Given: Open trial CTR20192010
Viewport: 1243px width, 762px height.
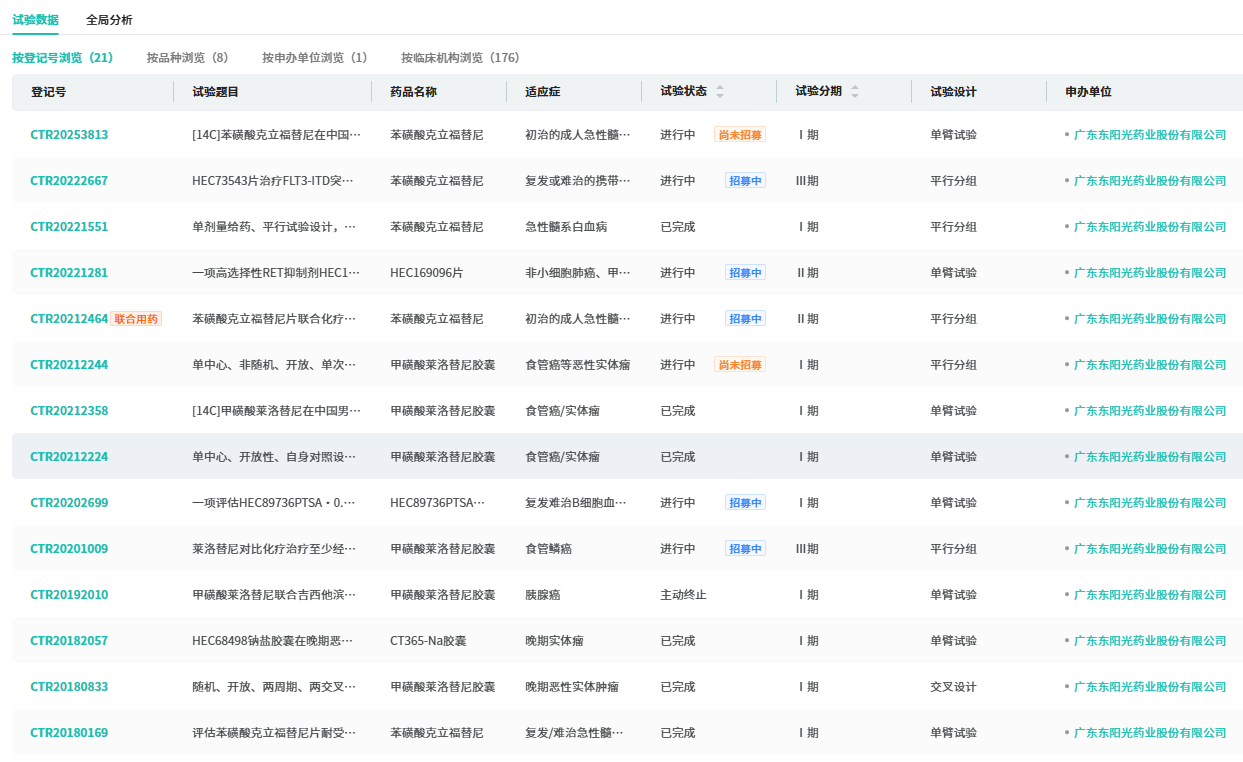Looking at the screenshot, I should click(69, 595).
